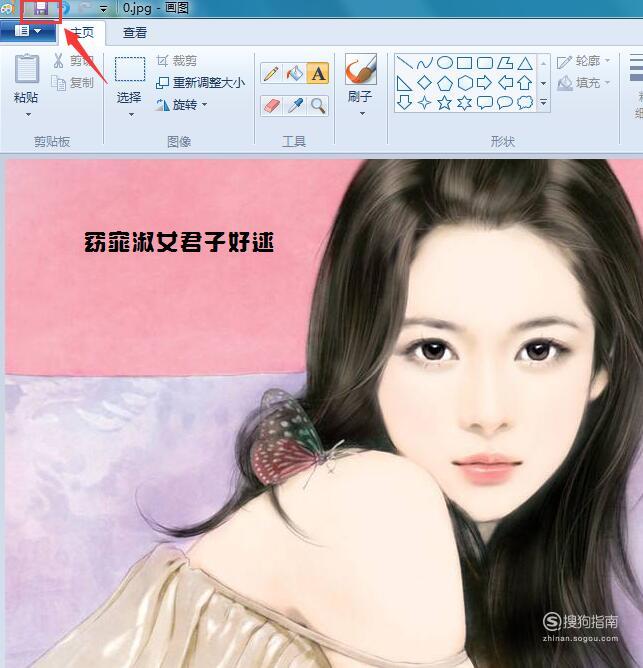This screenshot has width=643, height=668.
Task: Select the Right triangle shape
Action: pos(404,83)
